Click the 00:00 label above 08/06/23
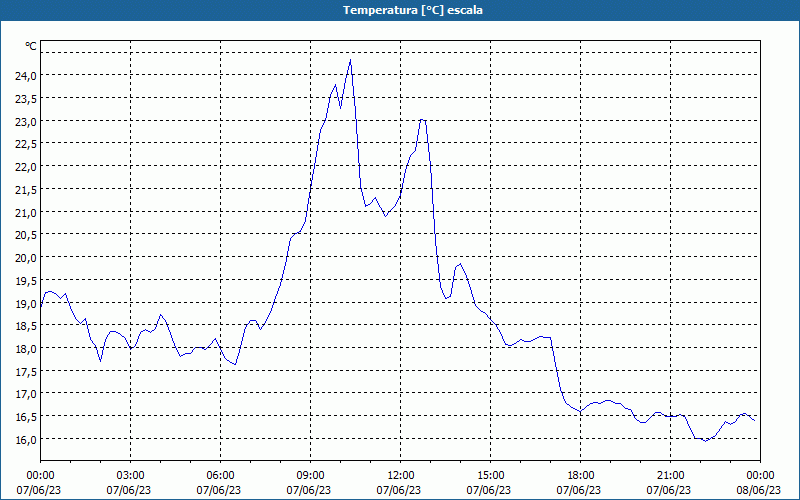The width and height of the screenshot is (800, 500). point(761,476)
